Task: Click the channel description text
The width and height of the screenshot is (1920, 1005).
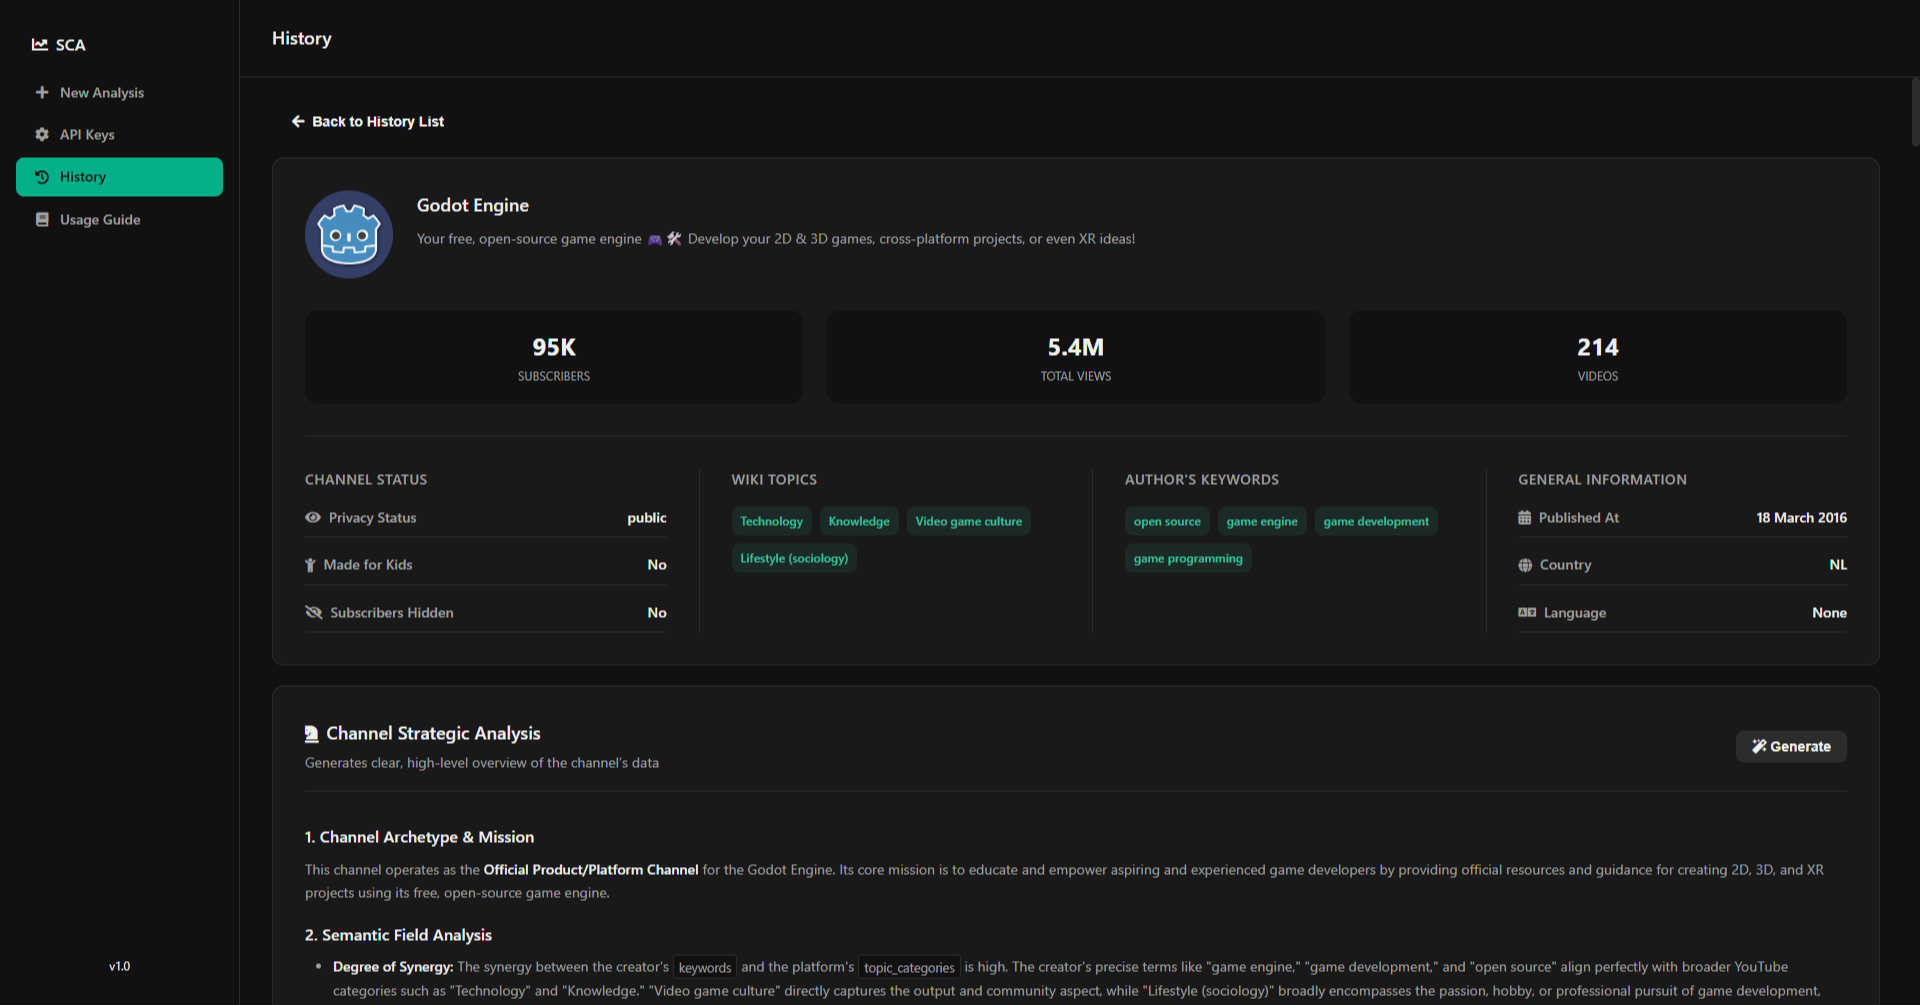Action: [x=776, y=239]
